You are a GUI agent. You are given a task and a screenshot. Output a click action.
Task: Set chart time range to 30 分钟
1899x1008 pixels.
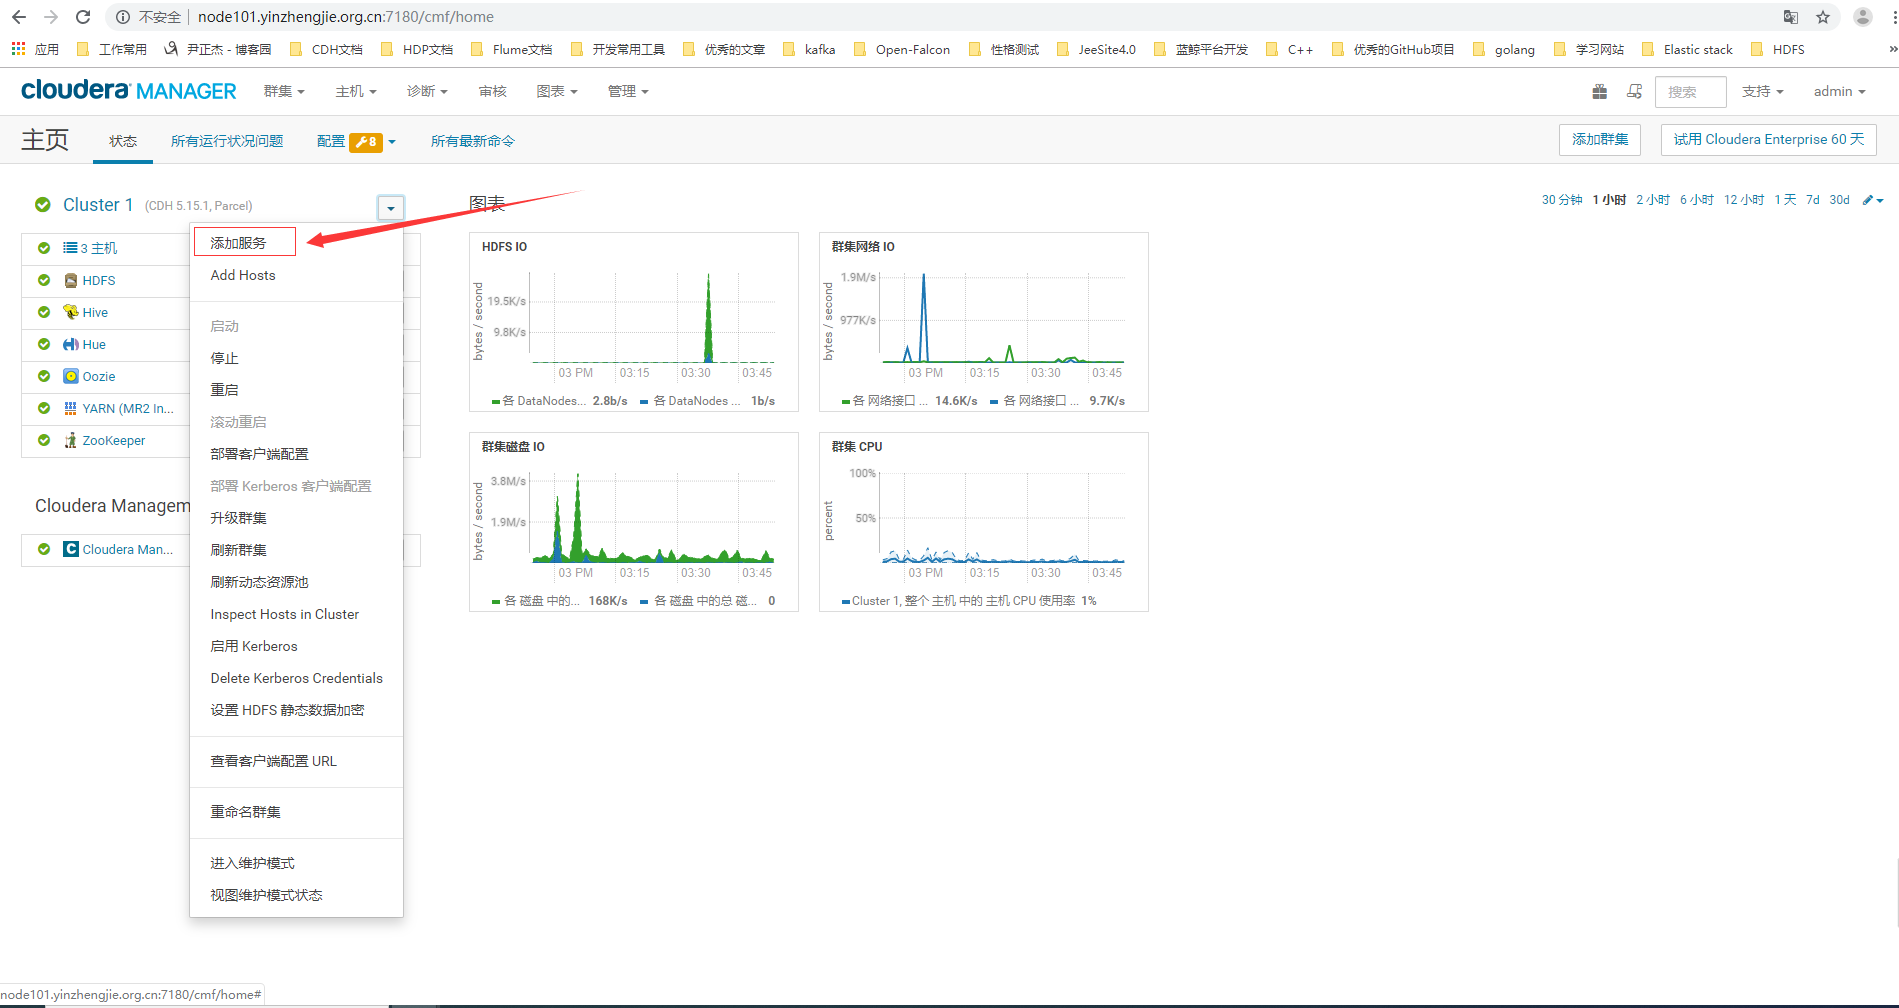coord(1562,200)
